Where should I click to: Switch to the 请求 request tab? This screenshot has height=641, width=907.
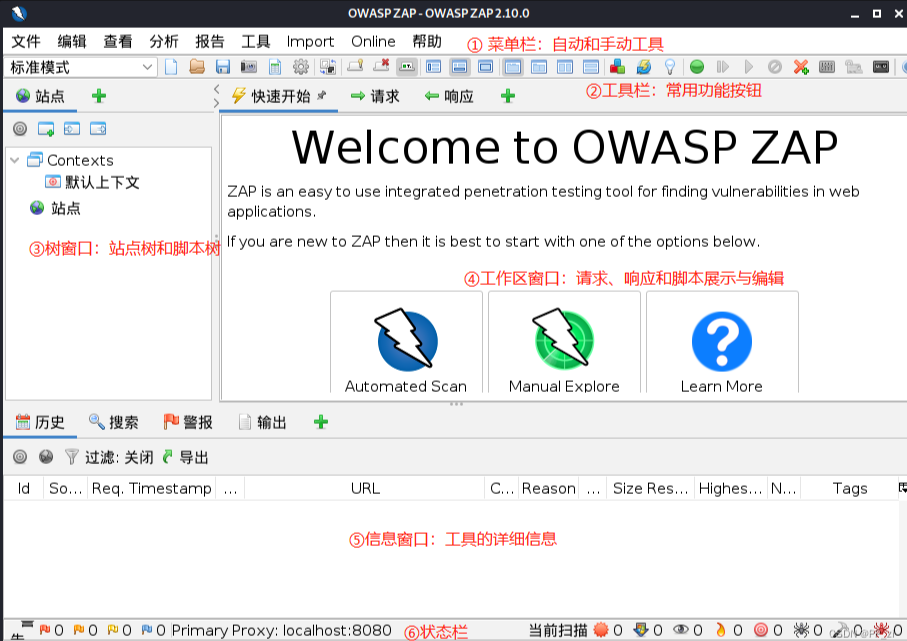coord(375,96)
